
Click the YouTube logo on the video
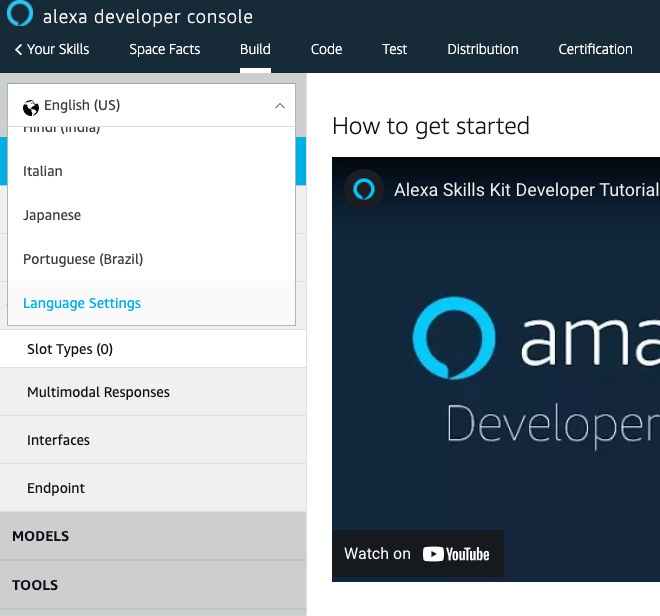pyautogui.click(x=456, y=554)
